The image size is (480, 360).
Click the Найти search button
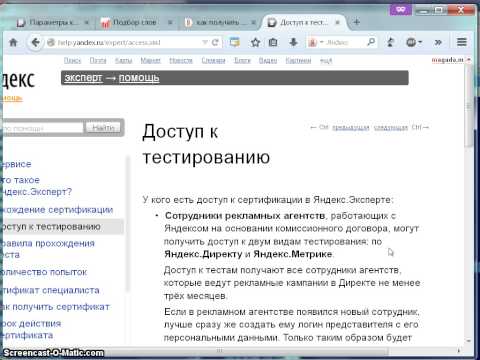click(x=104, y=128)
